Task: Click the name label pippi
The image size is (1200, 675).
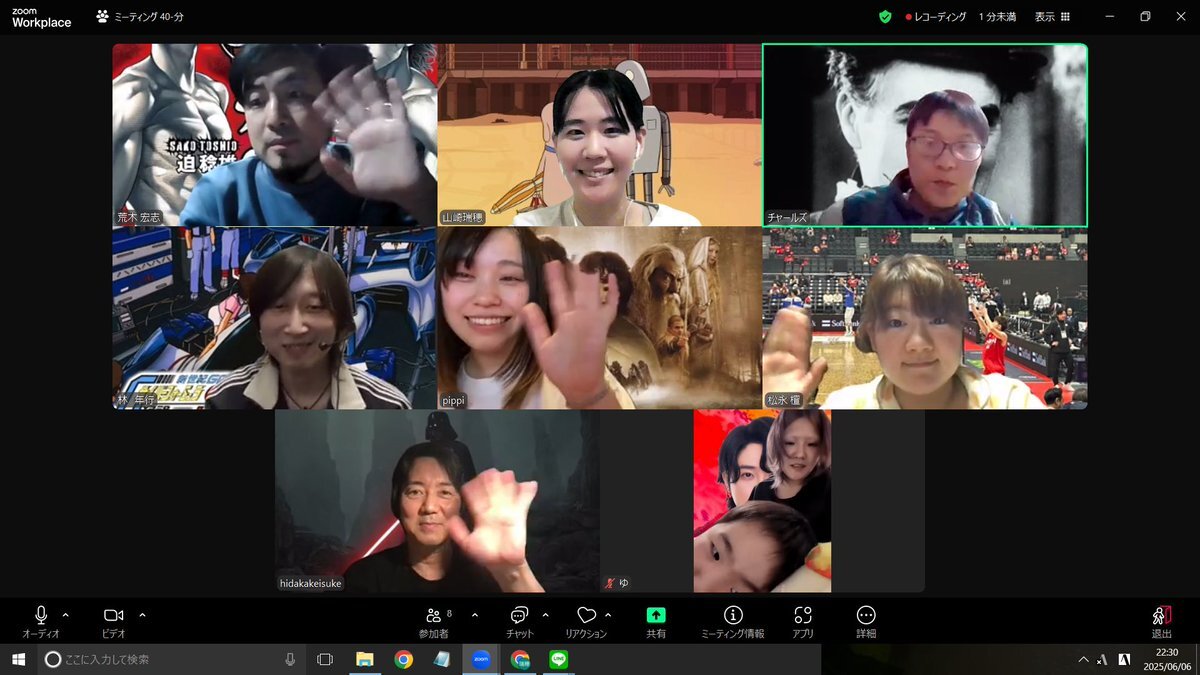Action: 455,400
